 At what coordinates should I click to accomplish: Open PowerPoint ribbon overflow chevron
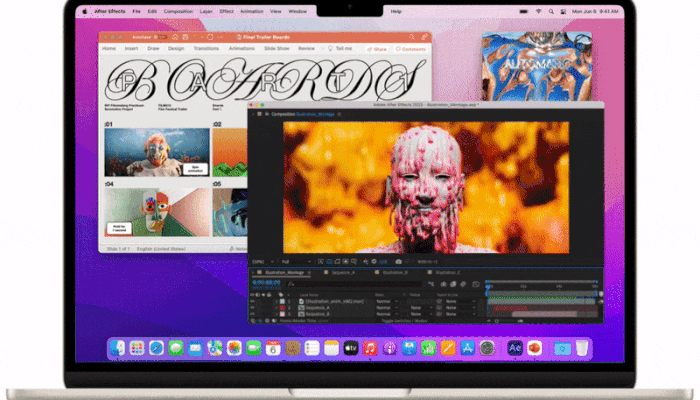322,48
